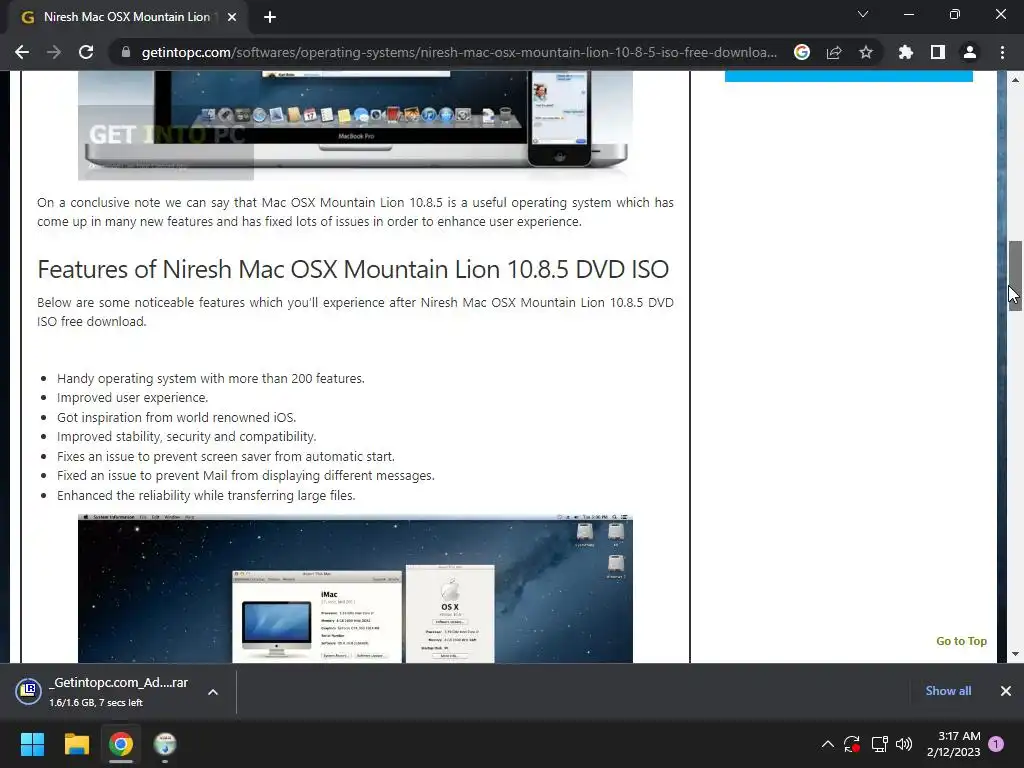Click the screen saver fix bullet text
1024x768 pixels.
pos(226,456)
